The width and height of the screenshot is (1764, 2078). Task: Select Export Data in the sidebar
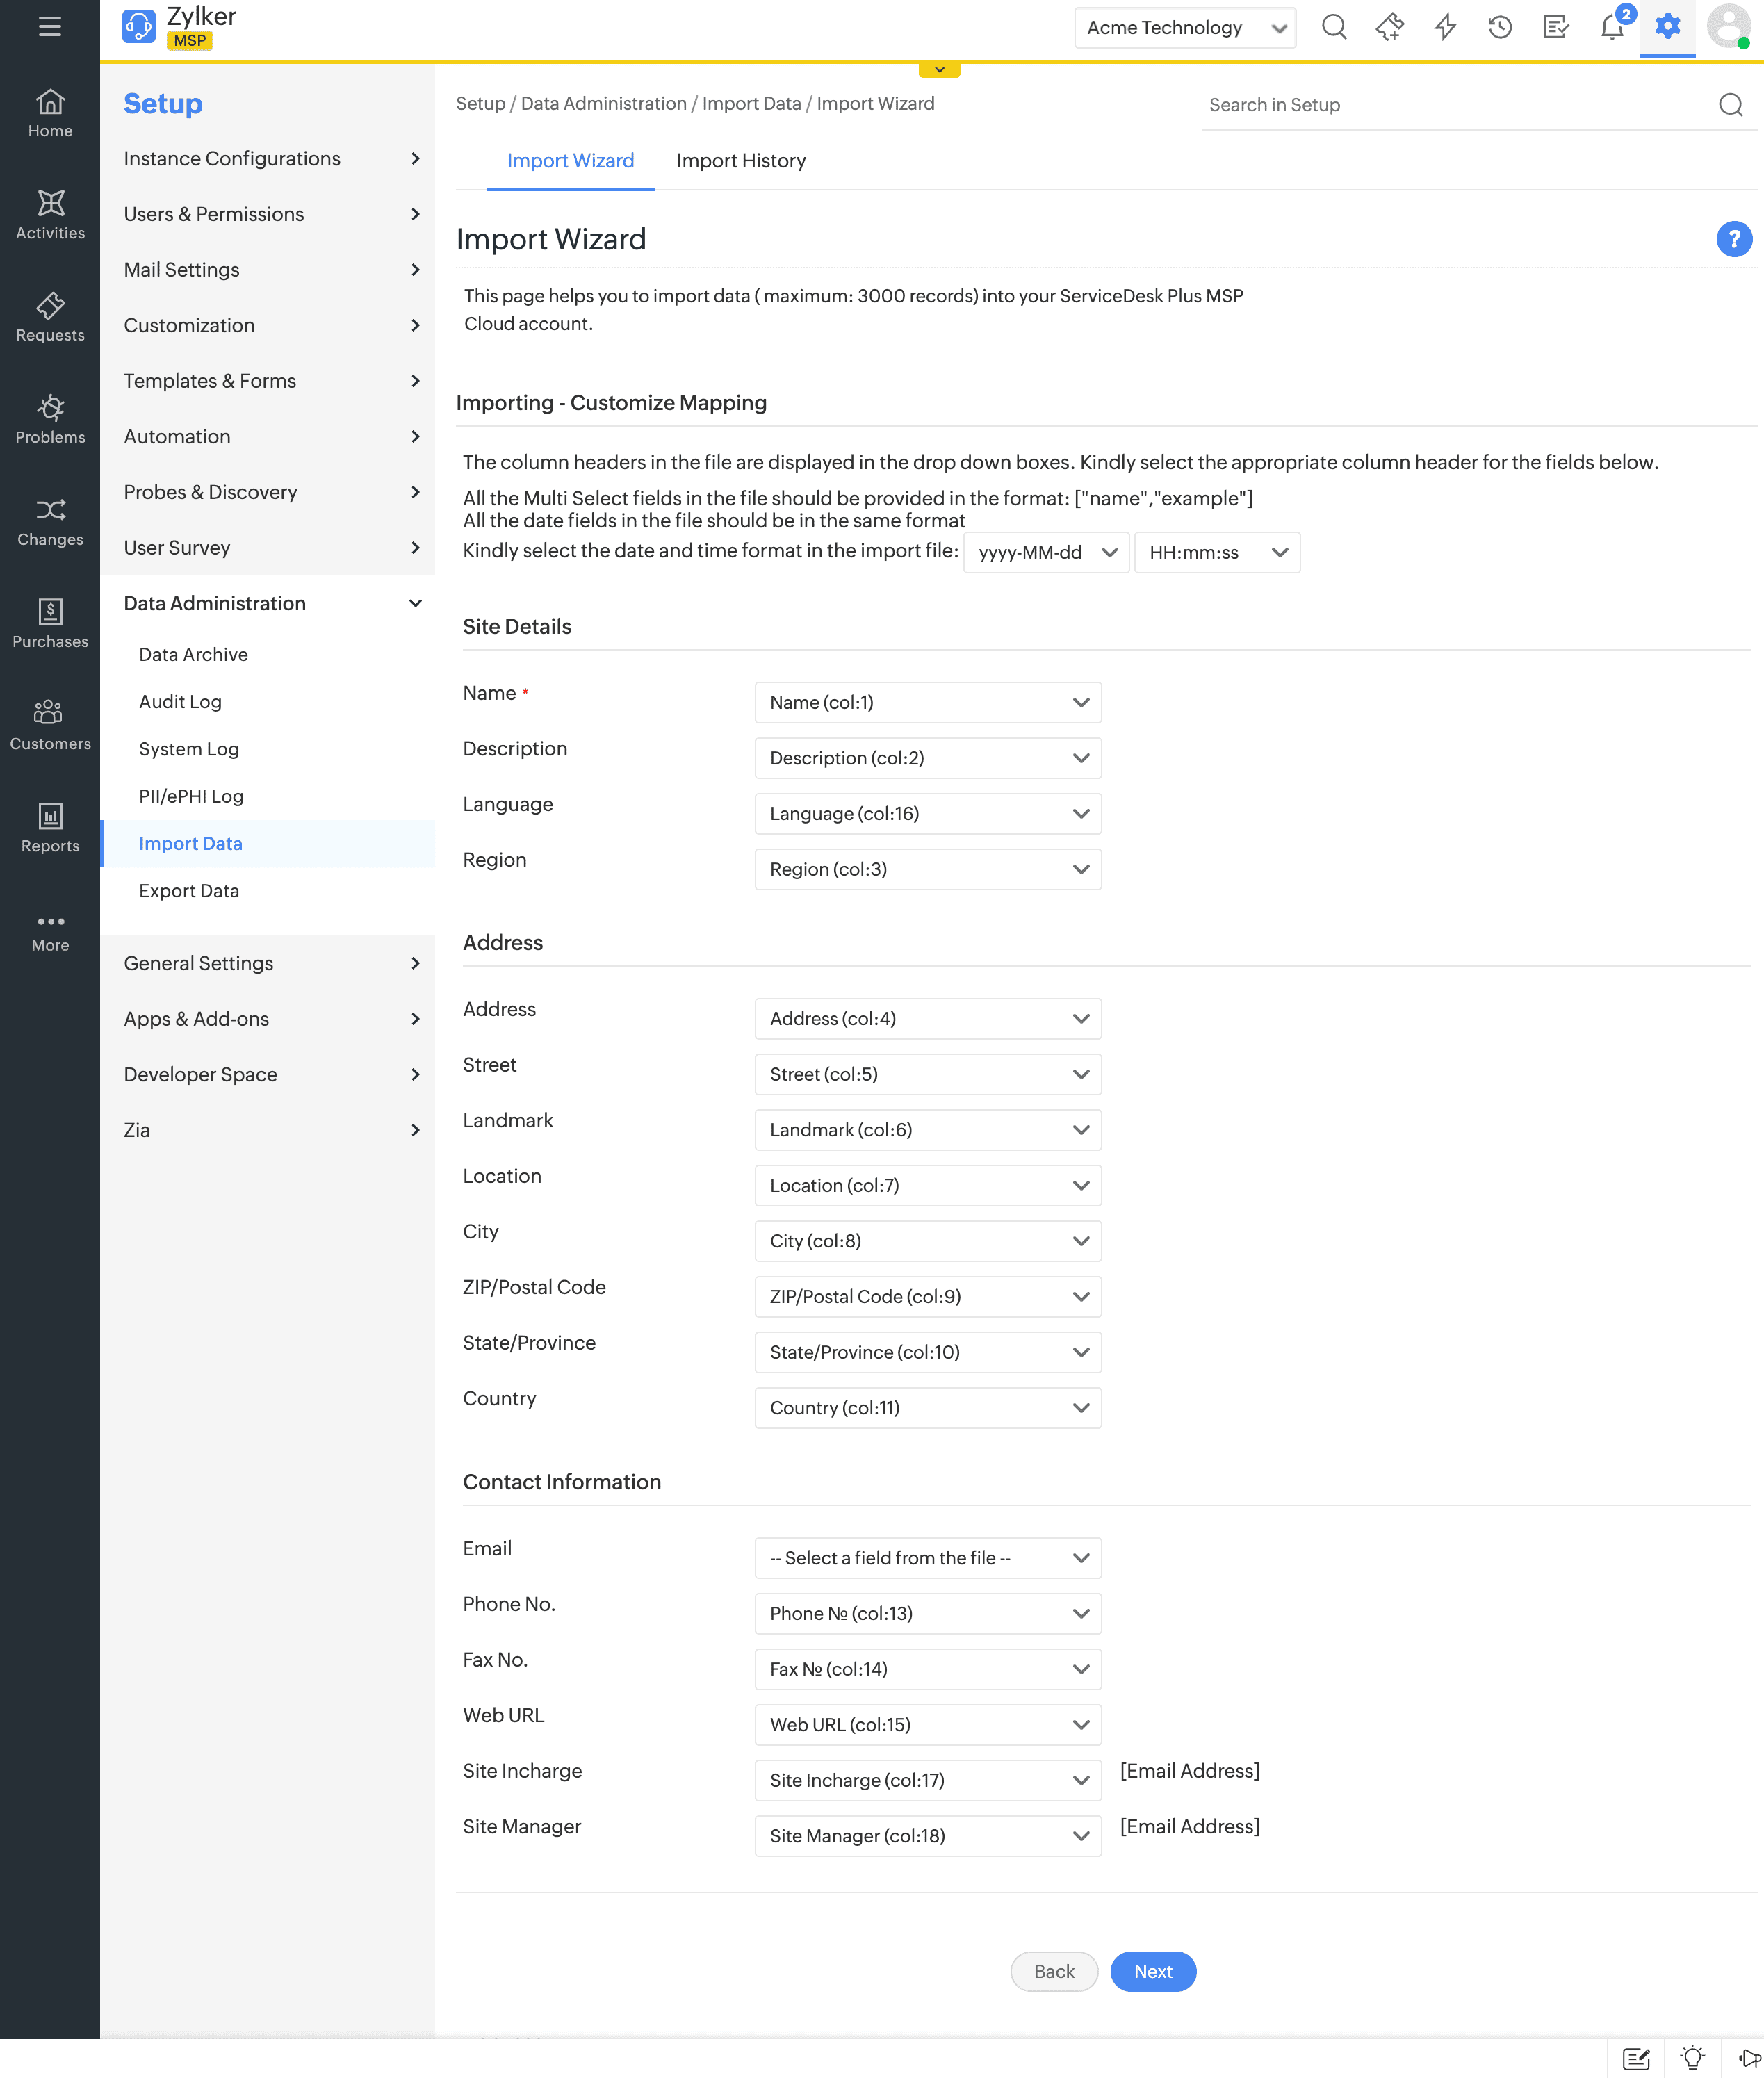coord(189,890)
